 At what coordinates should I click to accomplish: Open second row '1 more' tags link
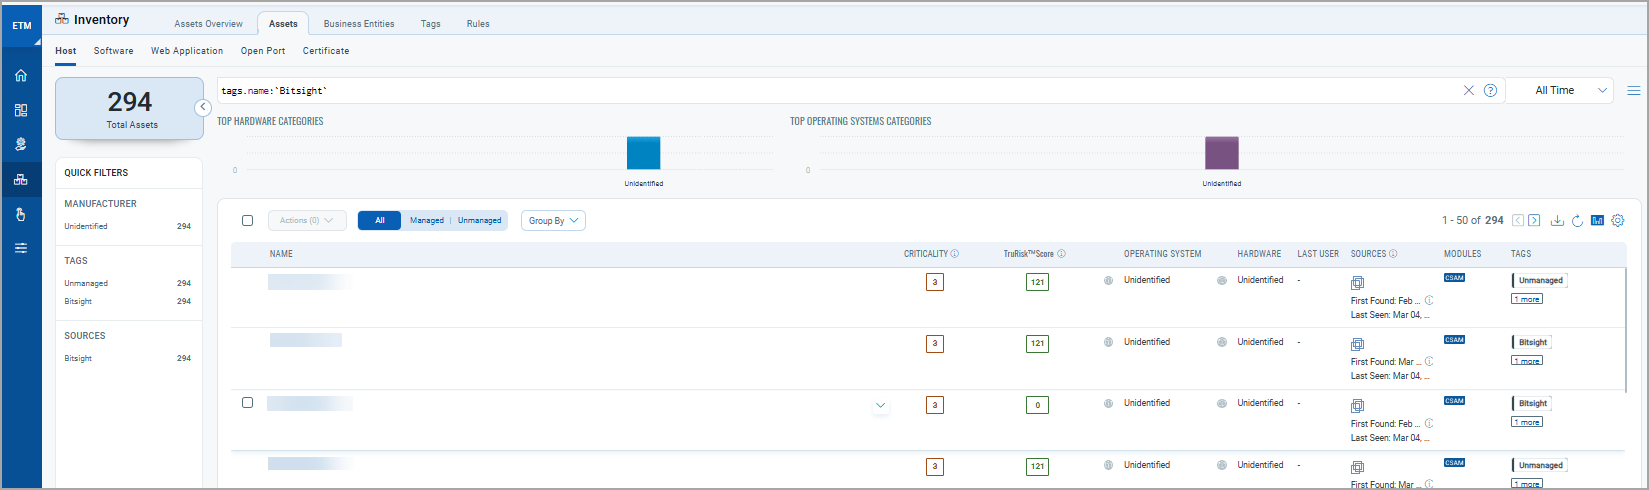1527,360
